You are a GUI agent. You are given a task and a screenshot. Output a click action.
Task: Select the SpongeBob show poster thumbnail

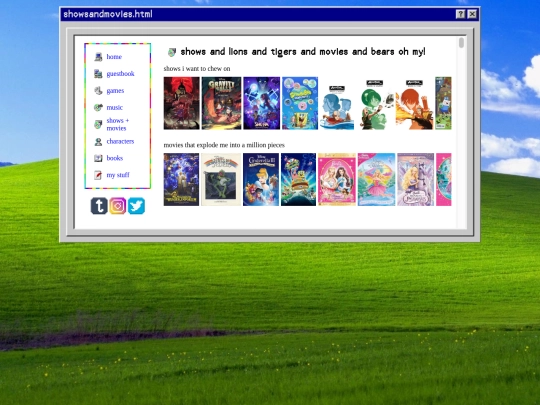click(x=300, y=103)
